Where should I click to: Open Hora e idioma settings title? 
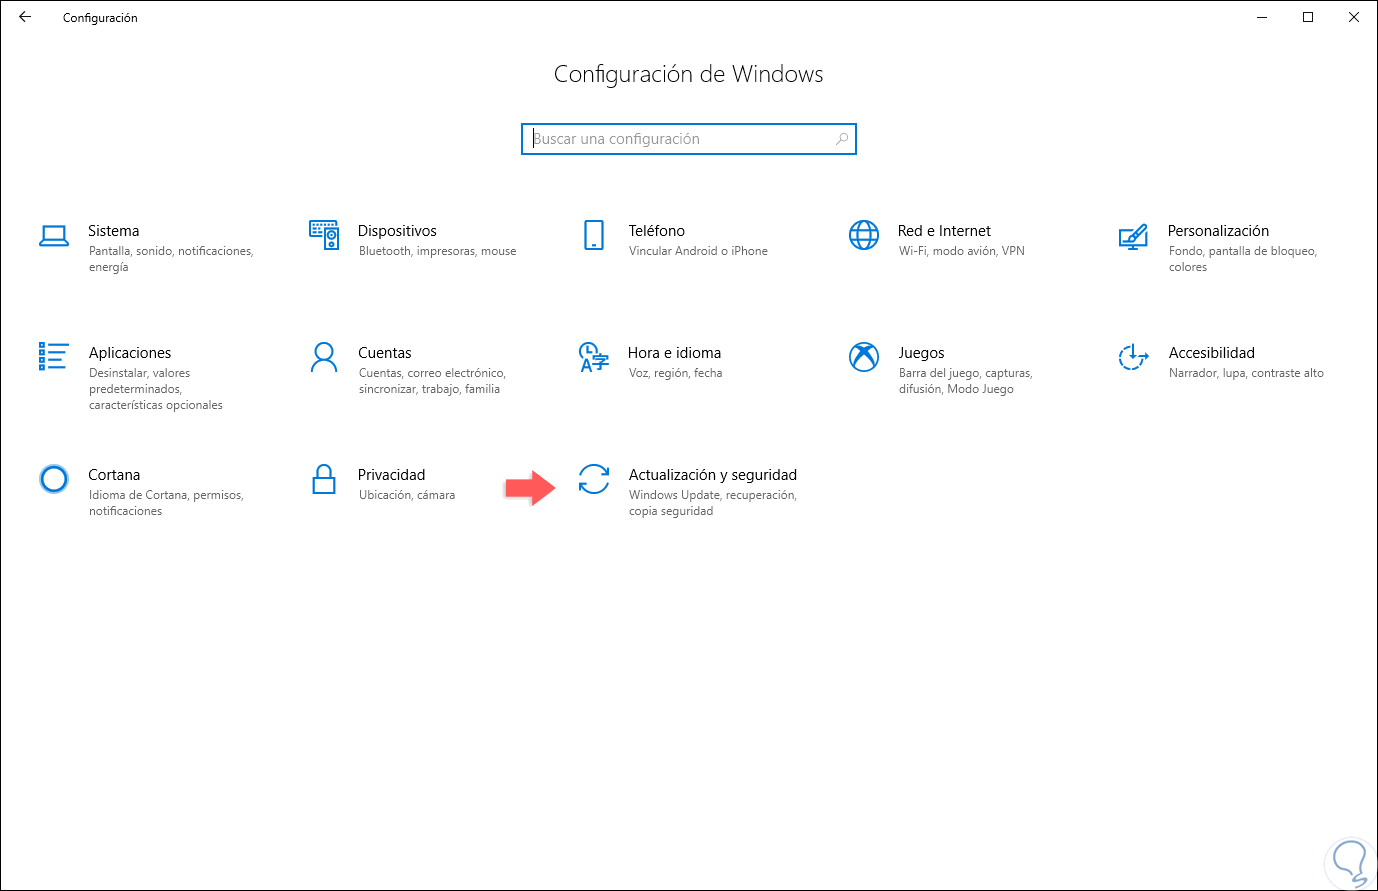pyautogui.click(x=674, y=353)
